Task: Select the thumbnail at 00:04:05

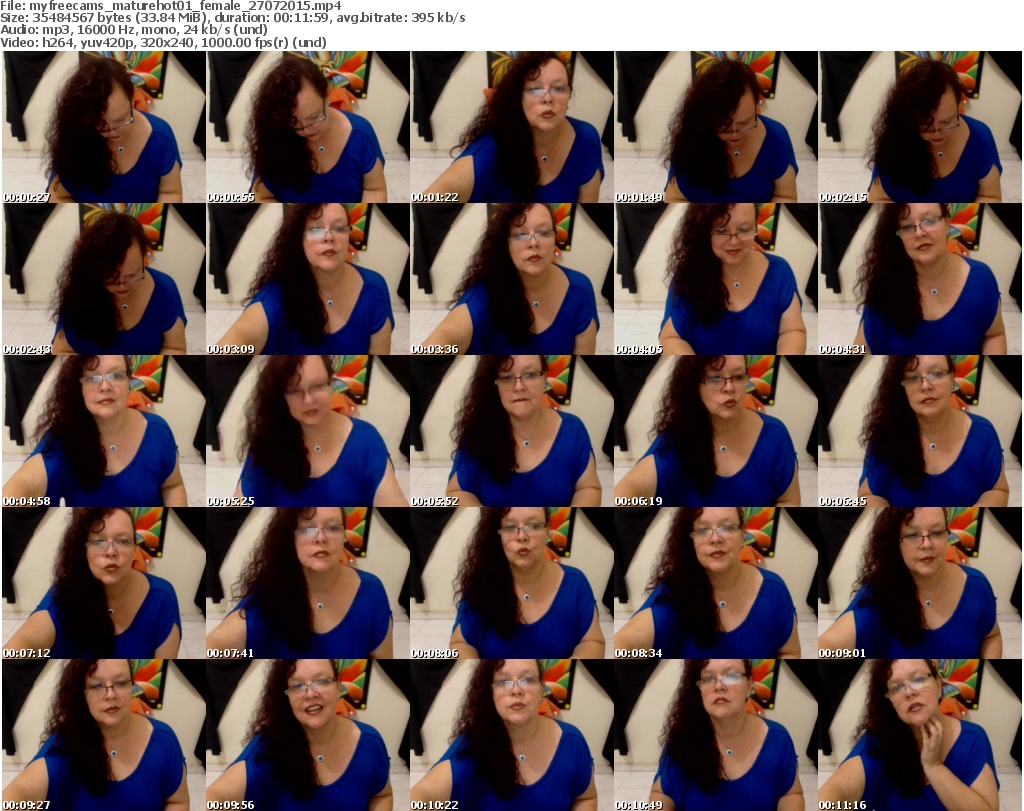Action: point(716,279)
